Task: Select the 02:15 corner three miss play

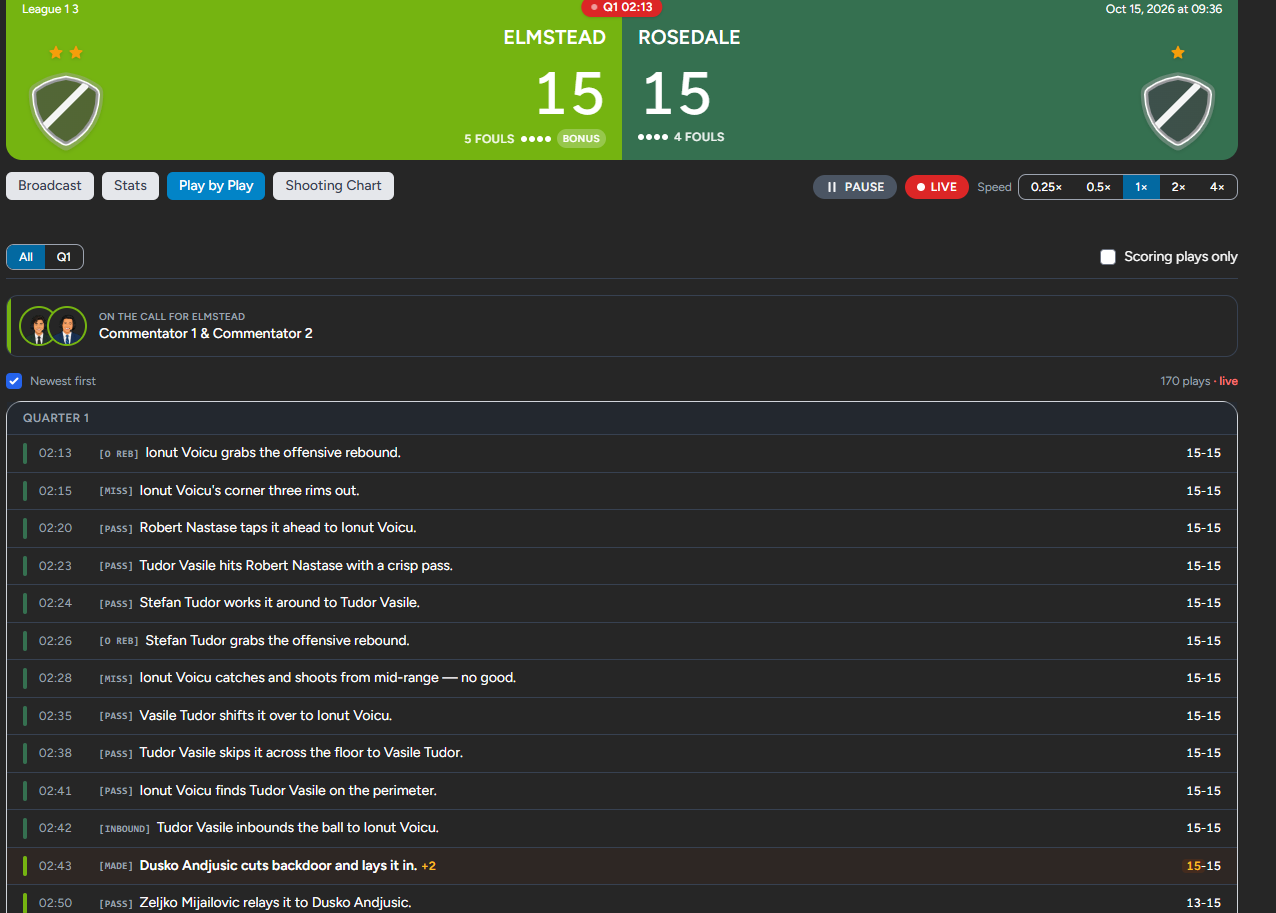Action: [x=622, y=491]
